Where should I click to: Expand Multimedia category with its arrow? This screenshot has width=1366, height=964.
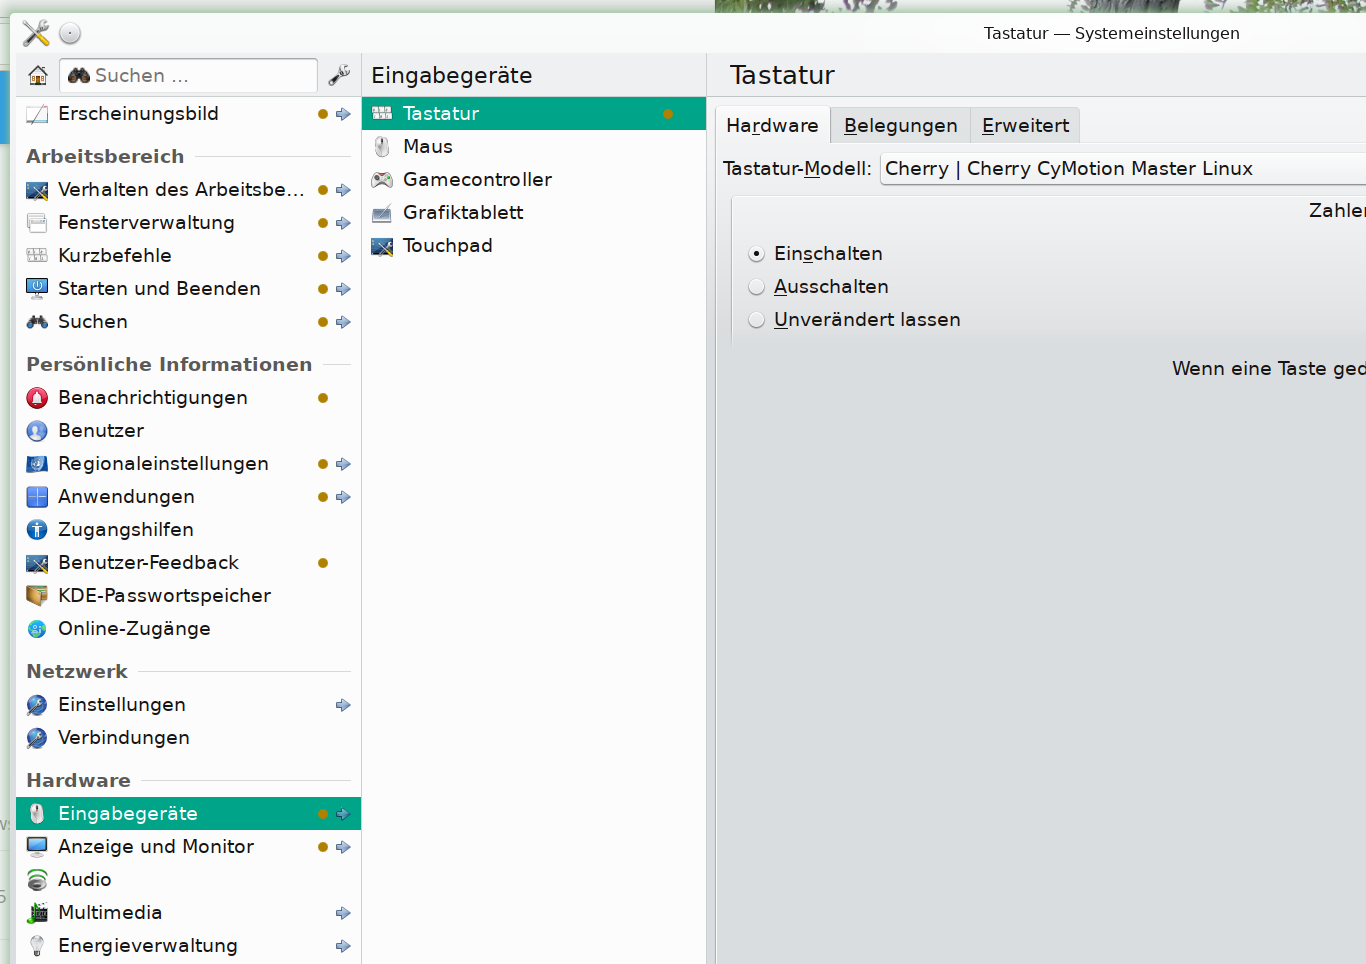point(343,913)
